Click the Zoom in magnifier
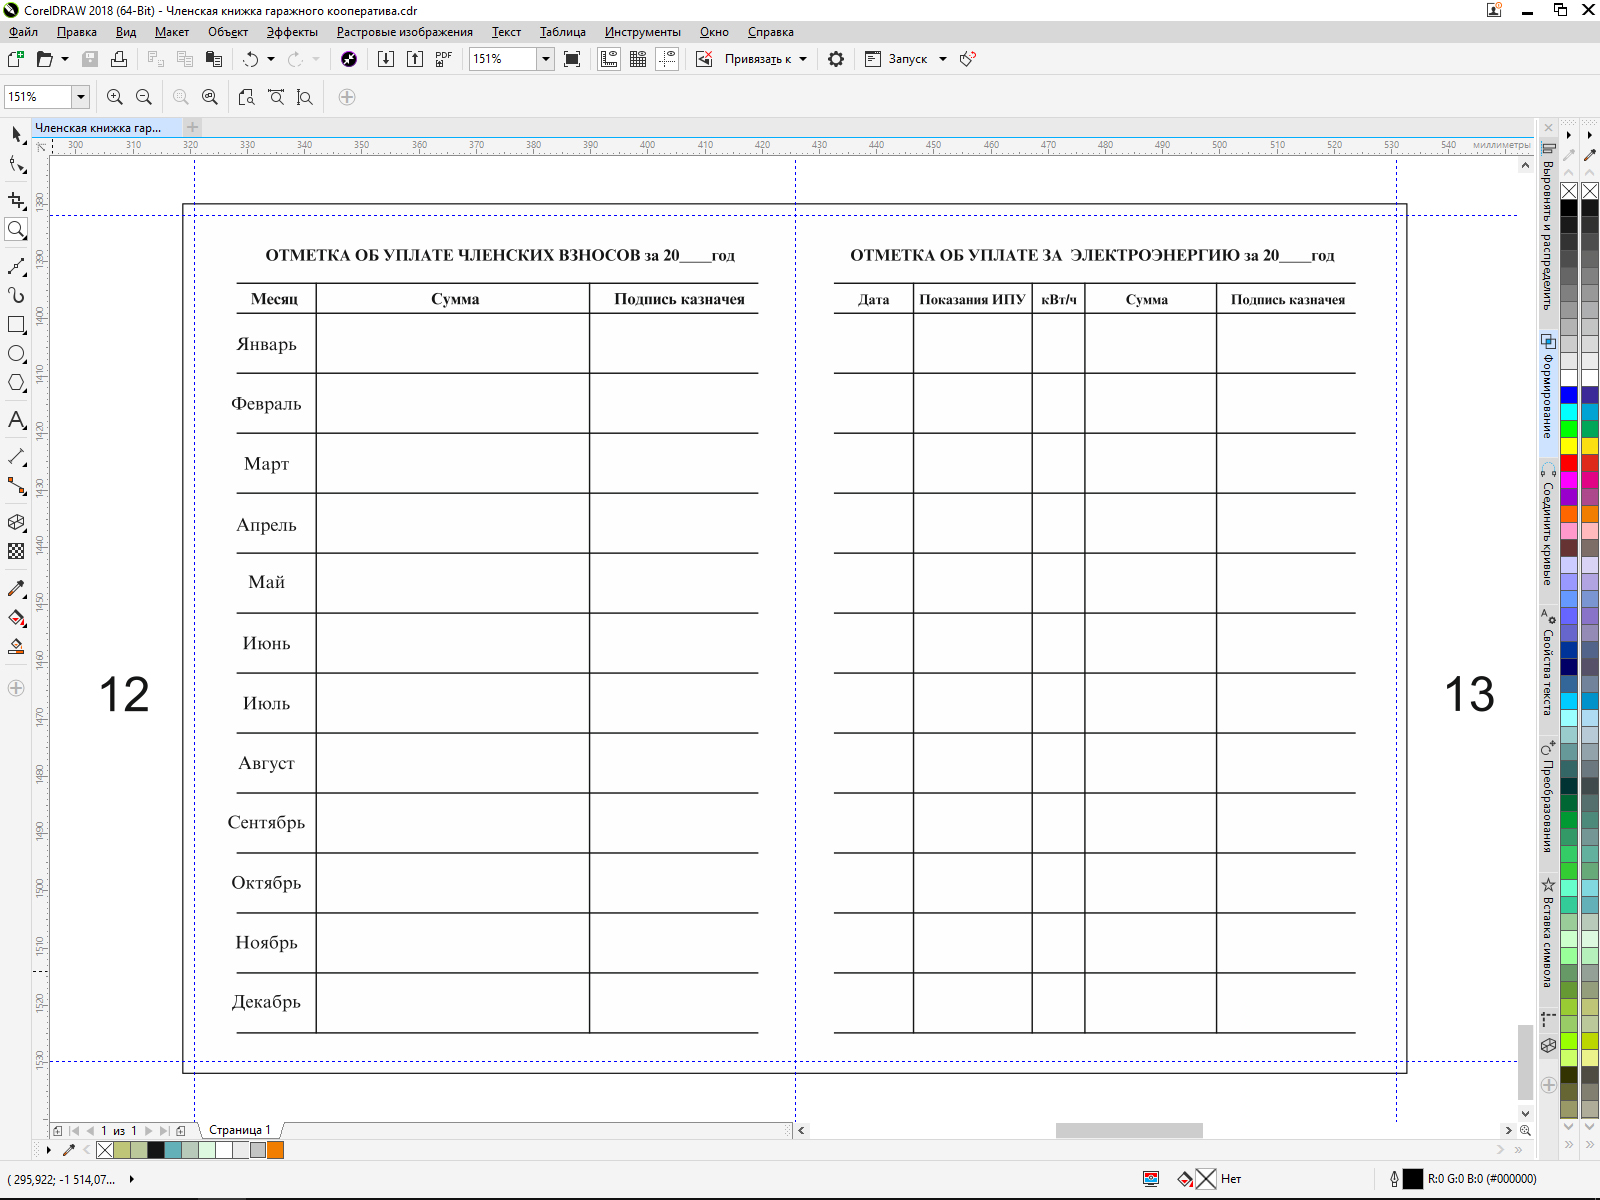 click(x=115, y=97)
